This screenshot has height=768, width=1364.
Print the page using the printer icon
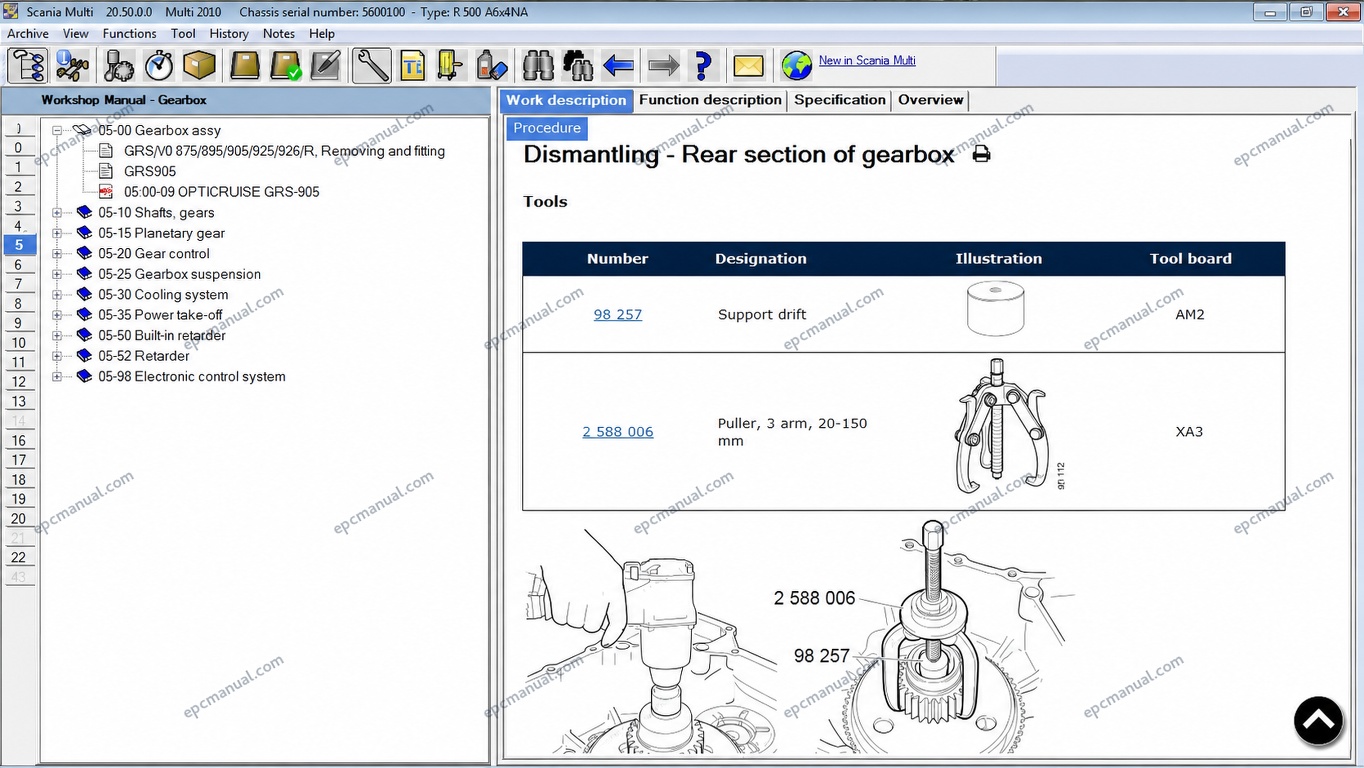[982, 154]
